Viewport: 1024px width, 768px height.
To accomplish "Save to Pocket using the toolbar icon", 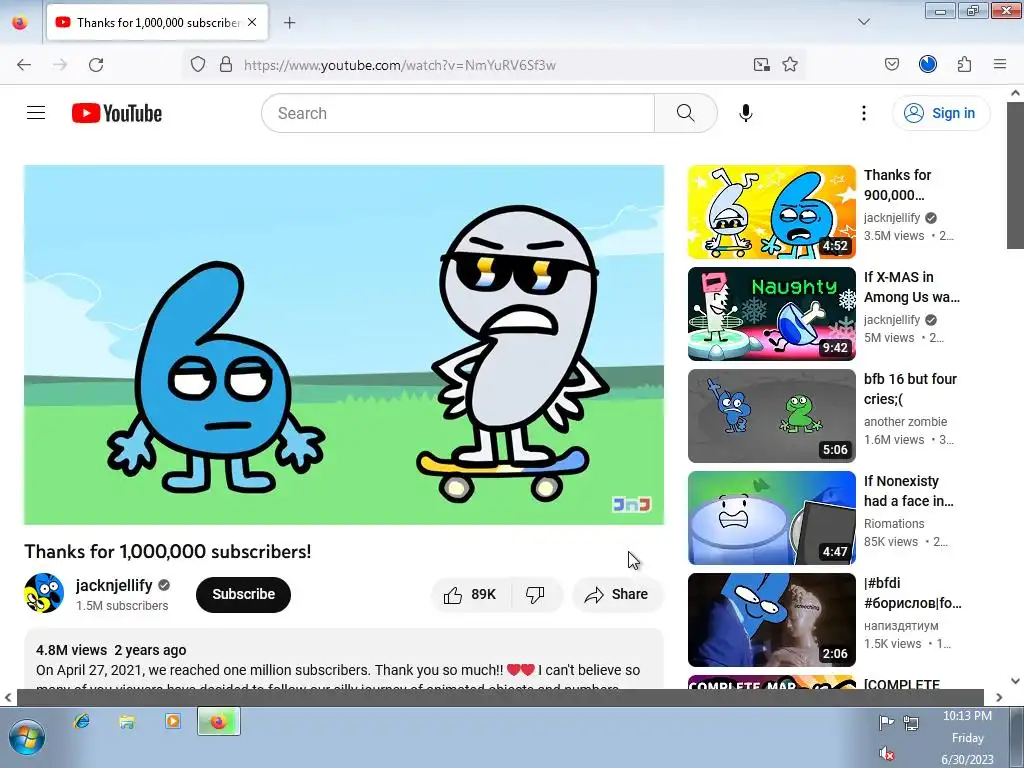I will pos(891,64).
